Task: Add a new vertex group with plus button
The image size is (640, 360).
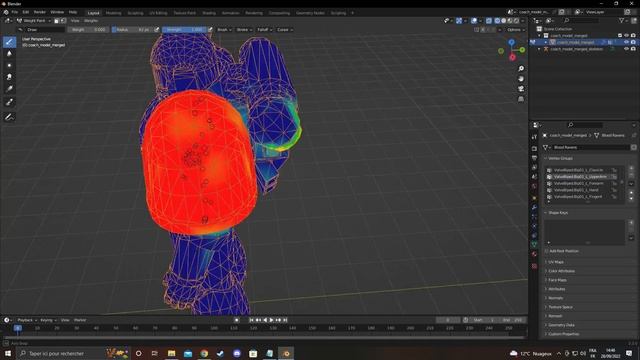Action: pyautogui.click(x=631, y=168)
